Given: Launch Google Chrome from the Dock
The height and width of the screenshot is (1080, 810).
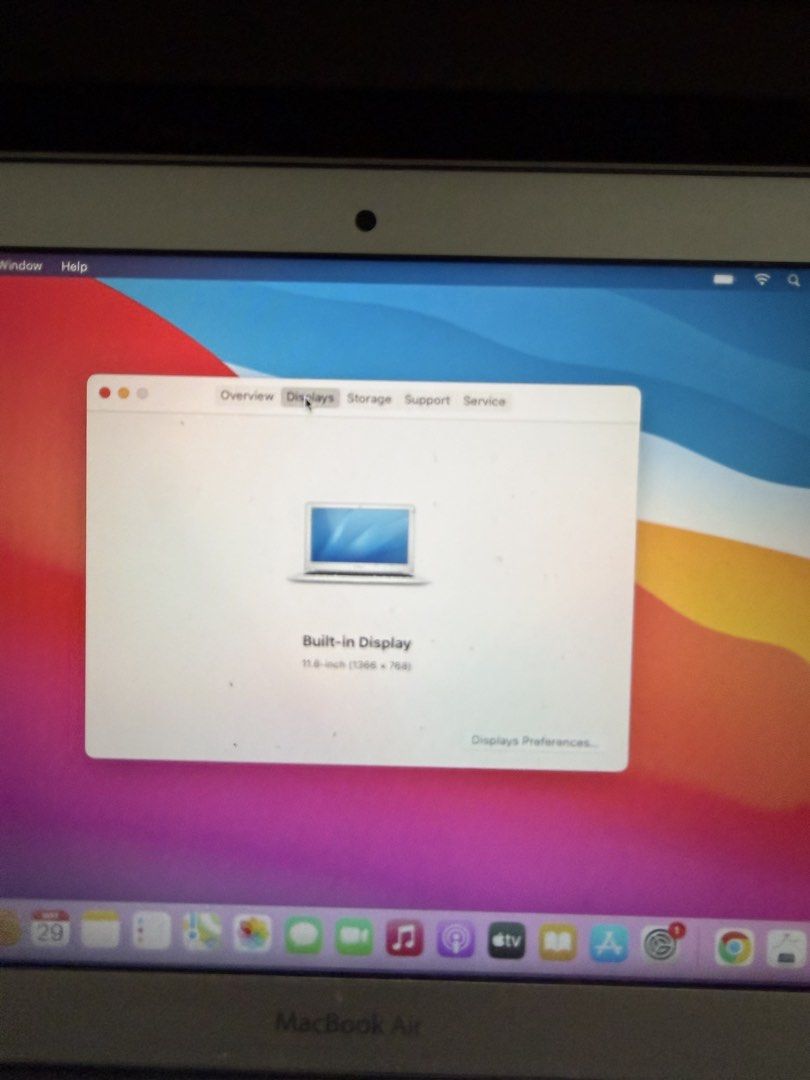Looking at the screenshot, I should 734,947.
